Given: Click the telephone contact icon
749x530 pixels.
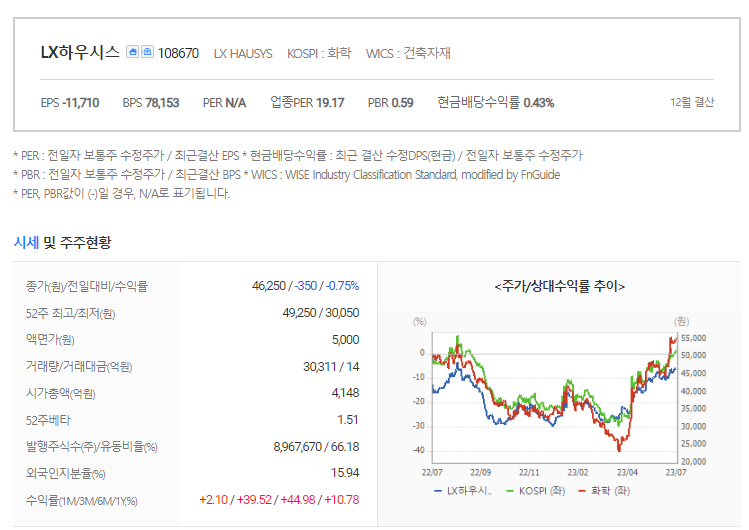Looking at the screenshot, I should pos(147,52).
